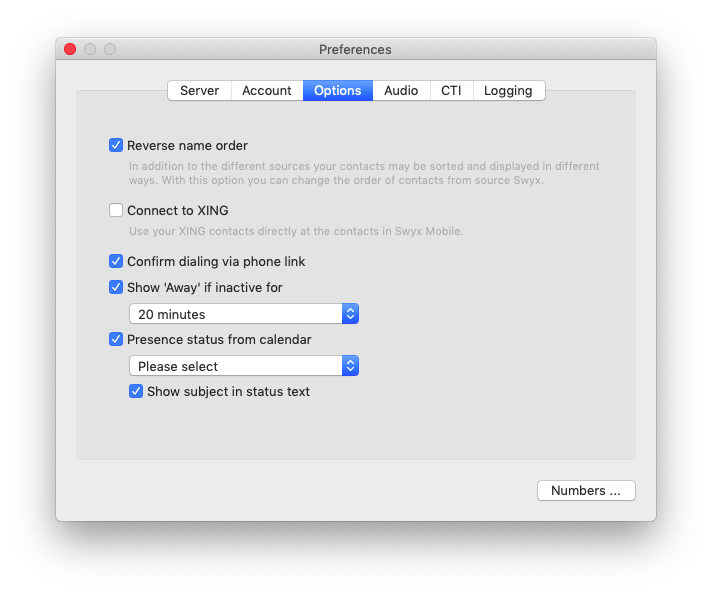Click the XING contacts description text
The image size is (712, 595).
point(296,232)
